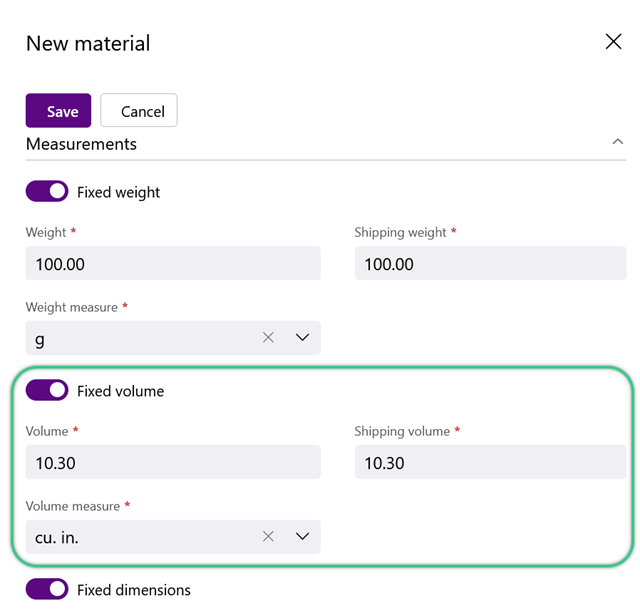Edit the Weight field value

coord(173,263)
